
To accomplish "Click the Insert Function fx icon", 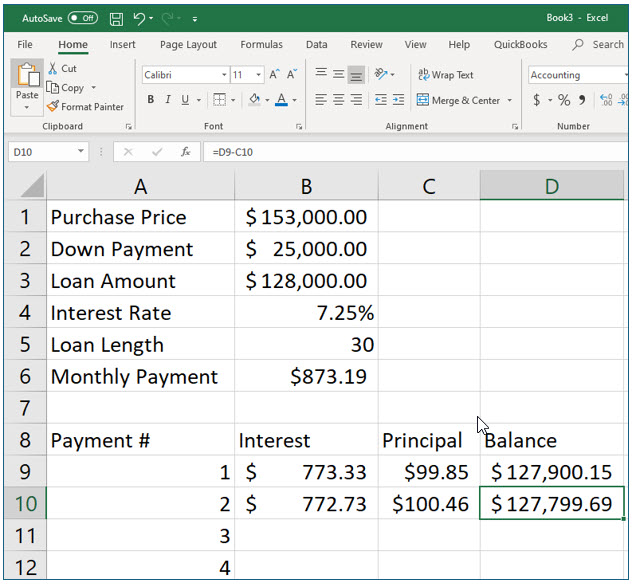I will pos(186,152).
